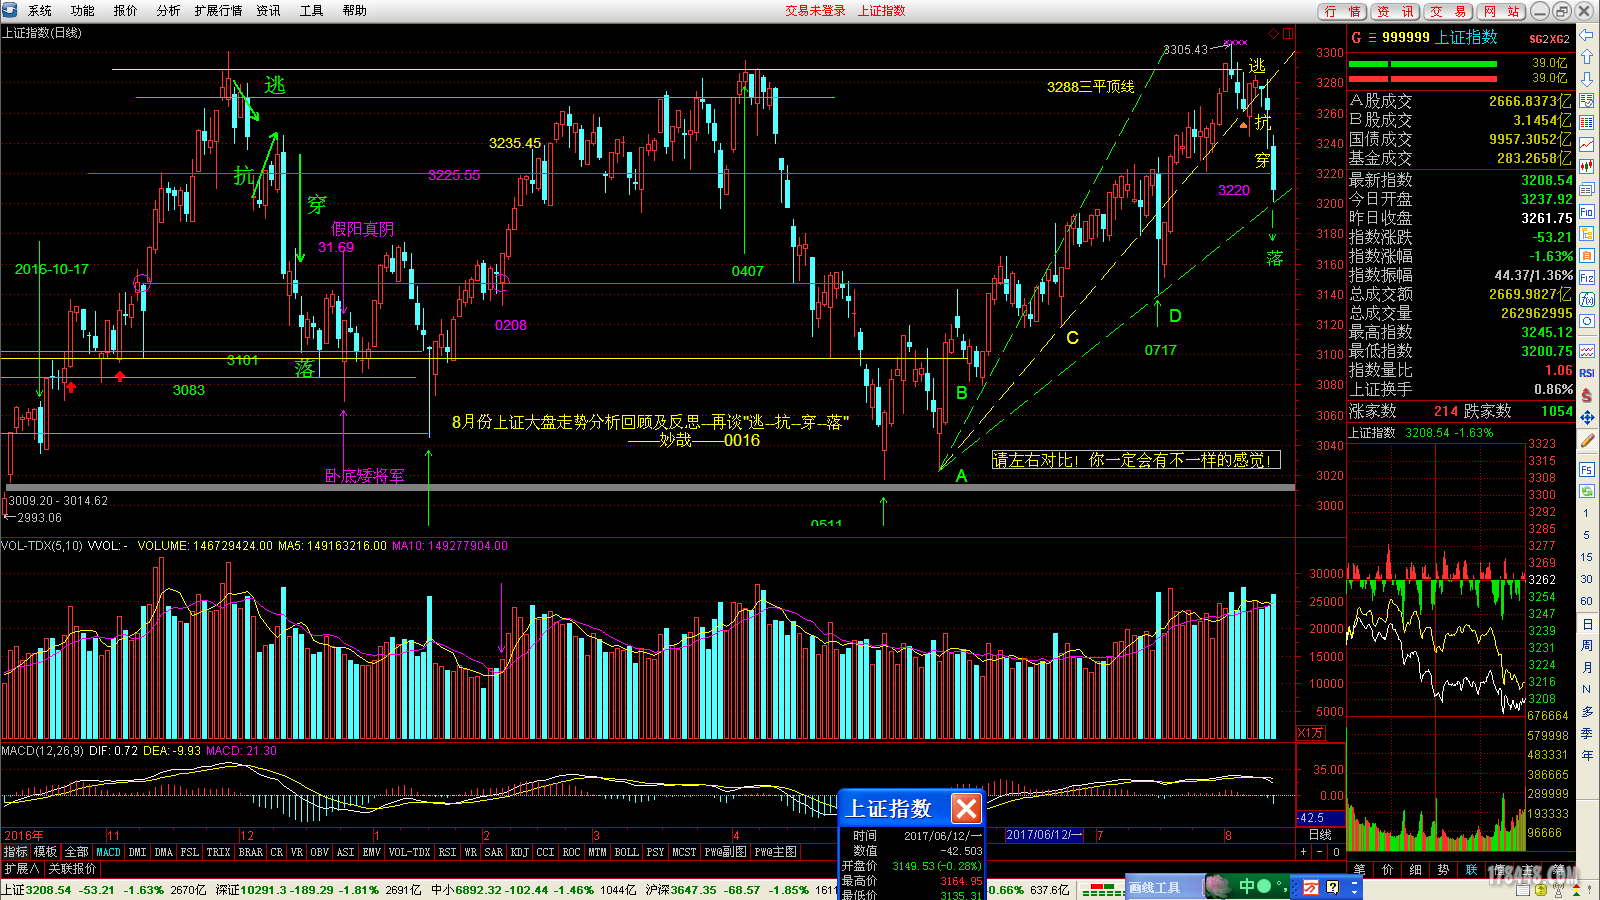Select the BOLL indicator tab

coord(626,852)
